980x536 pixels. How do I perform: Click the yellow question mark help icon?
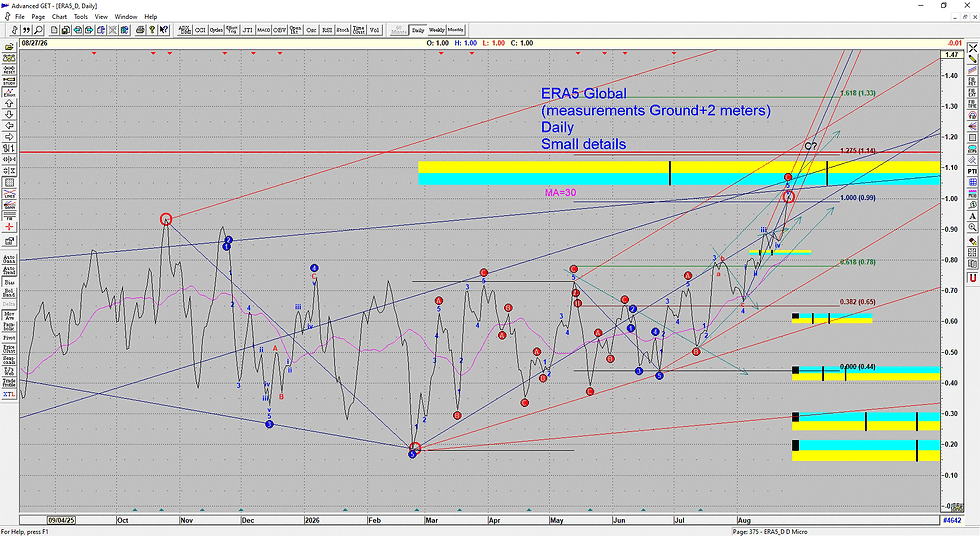tap(152, 29)
